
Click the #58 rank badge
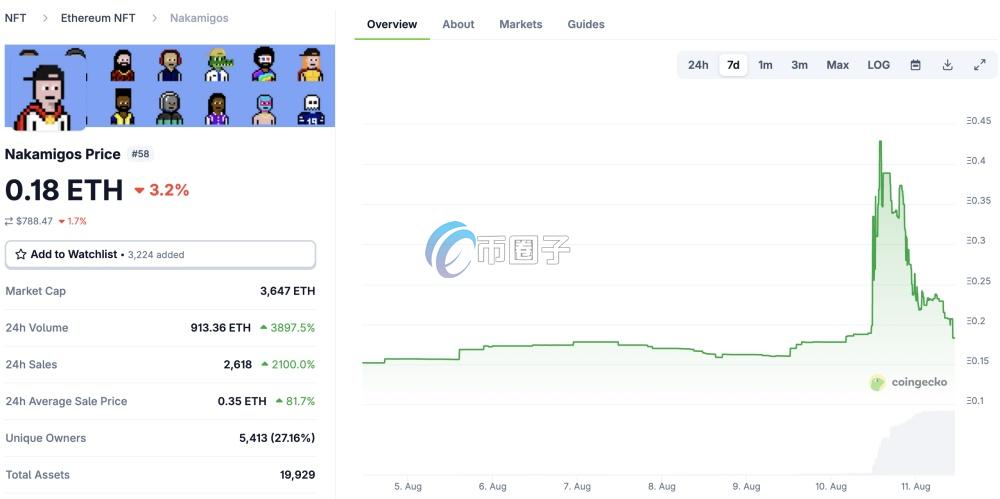tap(140, 154)
